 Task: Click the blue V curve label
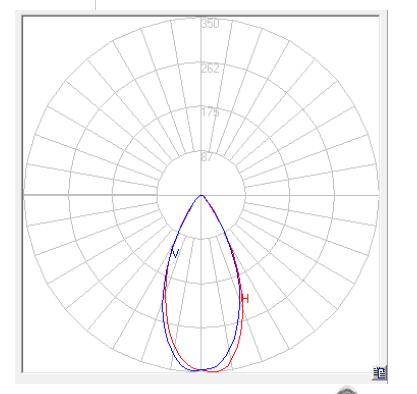175,253
